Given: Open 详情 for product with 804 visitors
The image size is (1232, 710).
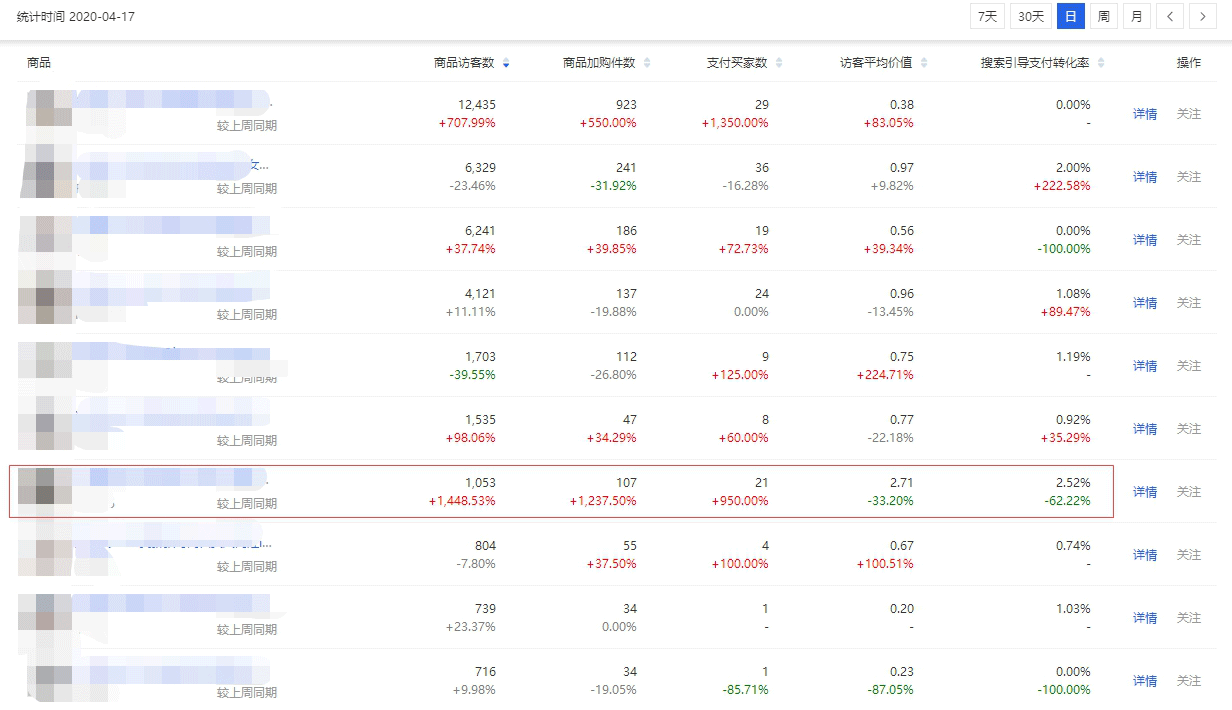Looking at the screenshot, I should click(x=1145, y=555).
